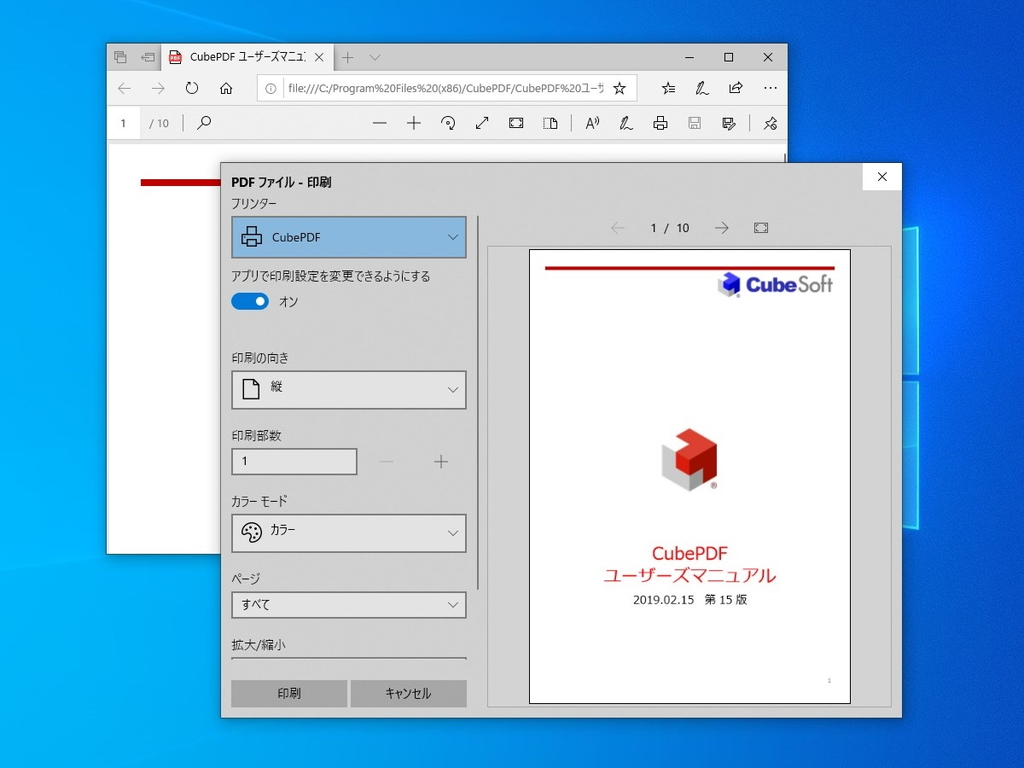Screen dimensions: 1024x768
Task: Select the ink annotation pen tool
Action: [x=625, y=122]
